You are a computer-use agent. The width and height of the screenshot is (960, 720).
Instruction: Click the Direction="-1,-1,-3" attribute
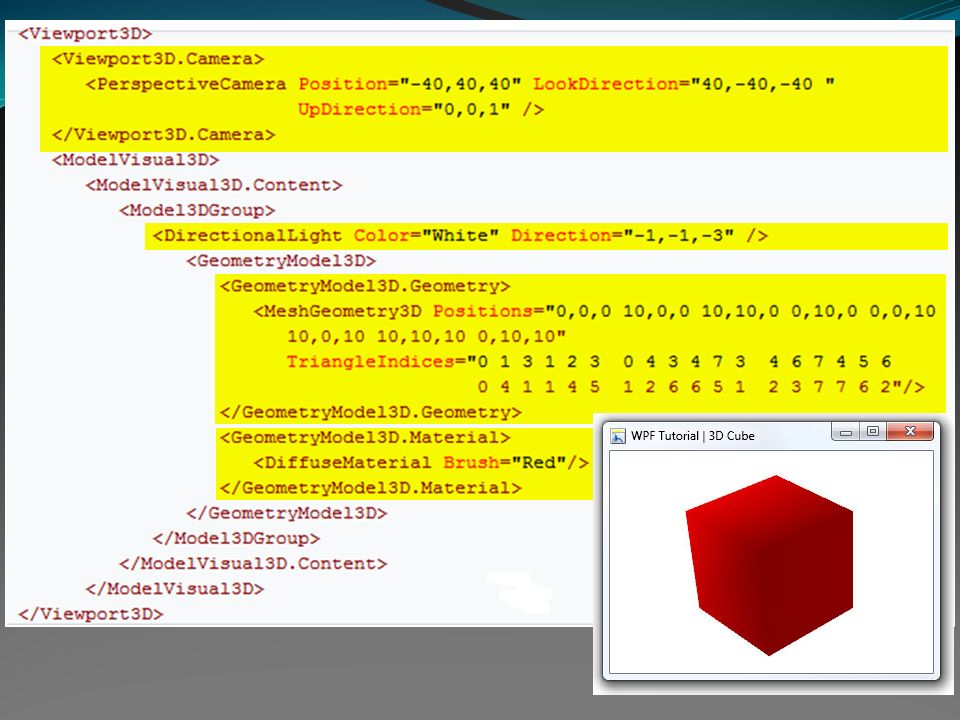622,236
